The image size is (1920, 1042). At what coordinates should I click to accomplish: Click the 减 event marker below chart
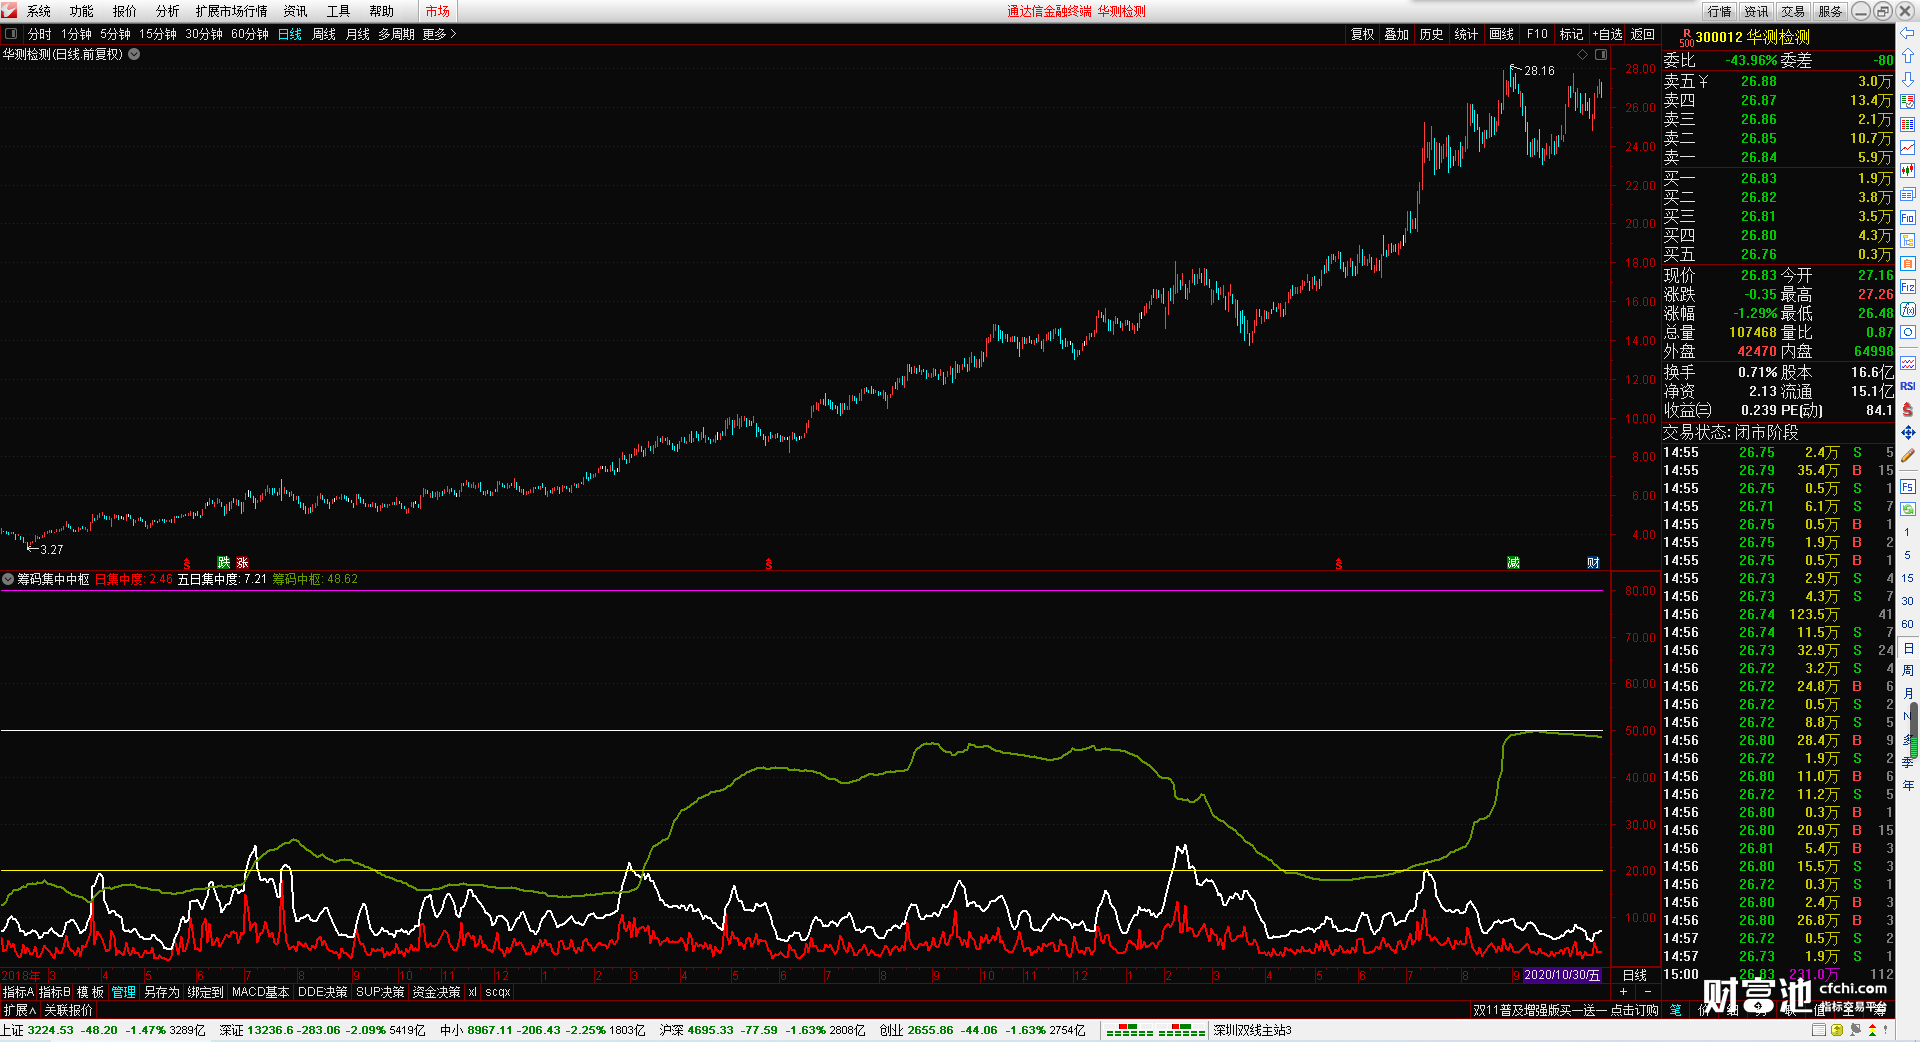click(x=1513, y=563)
